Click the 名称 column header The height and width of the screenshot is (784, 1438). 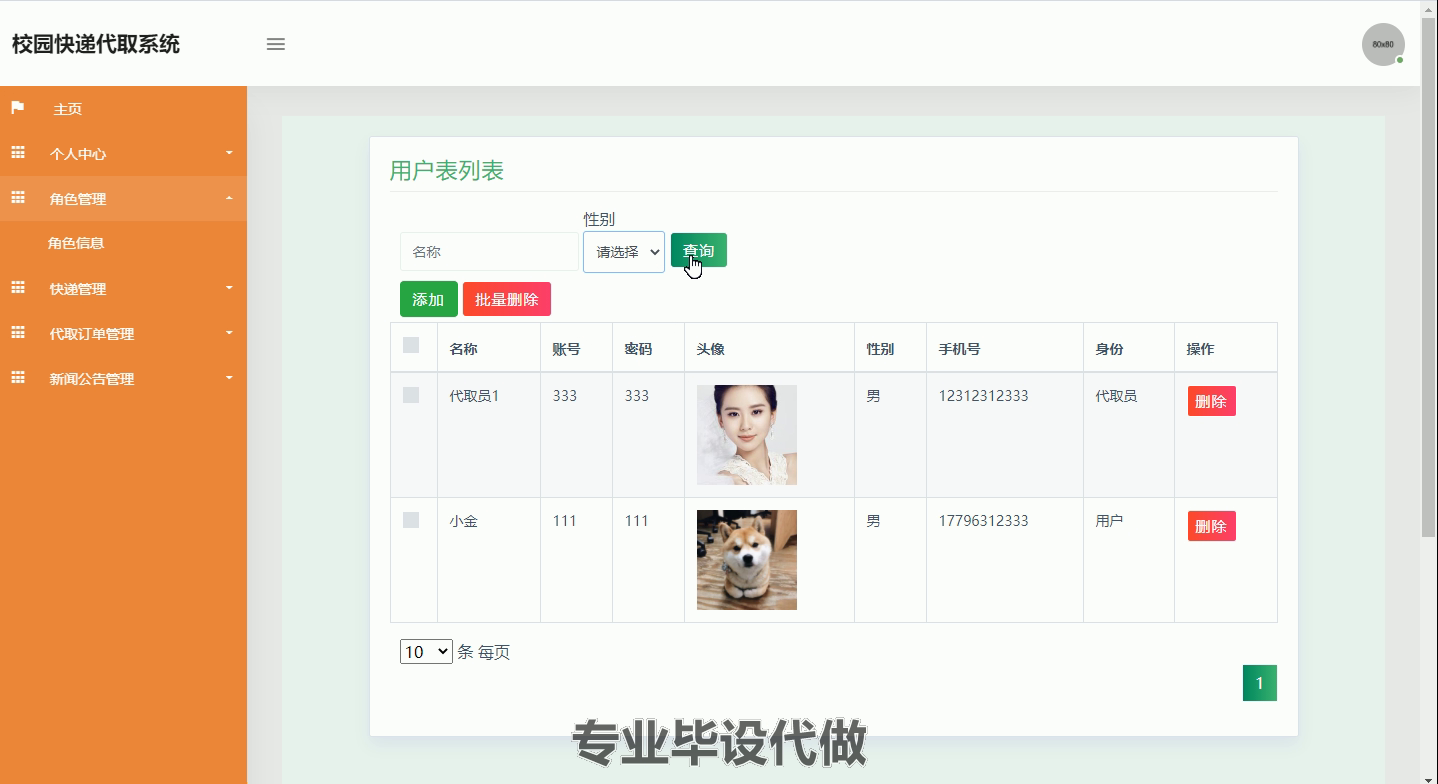tap(463, 349)
